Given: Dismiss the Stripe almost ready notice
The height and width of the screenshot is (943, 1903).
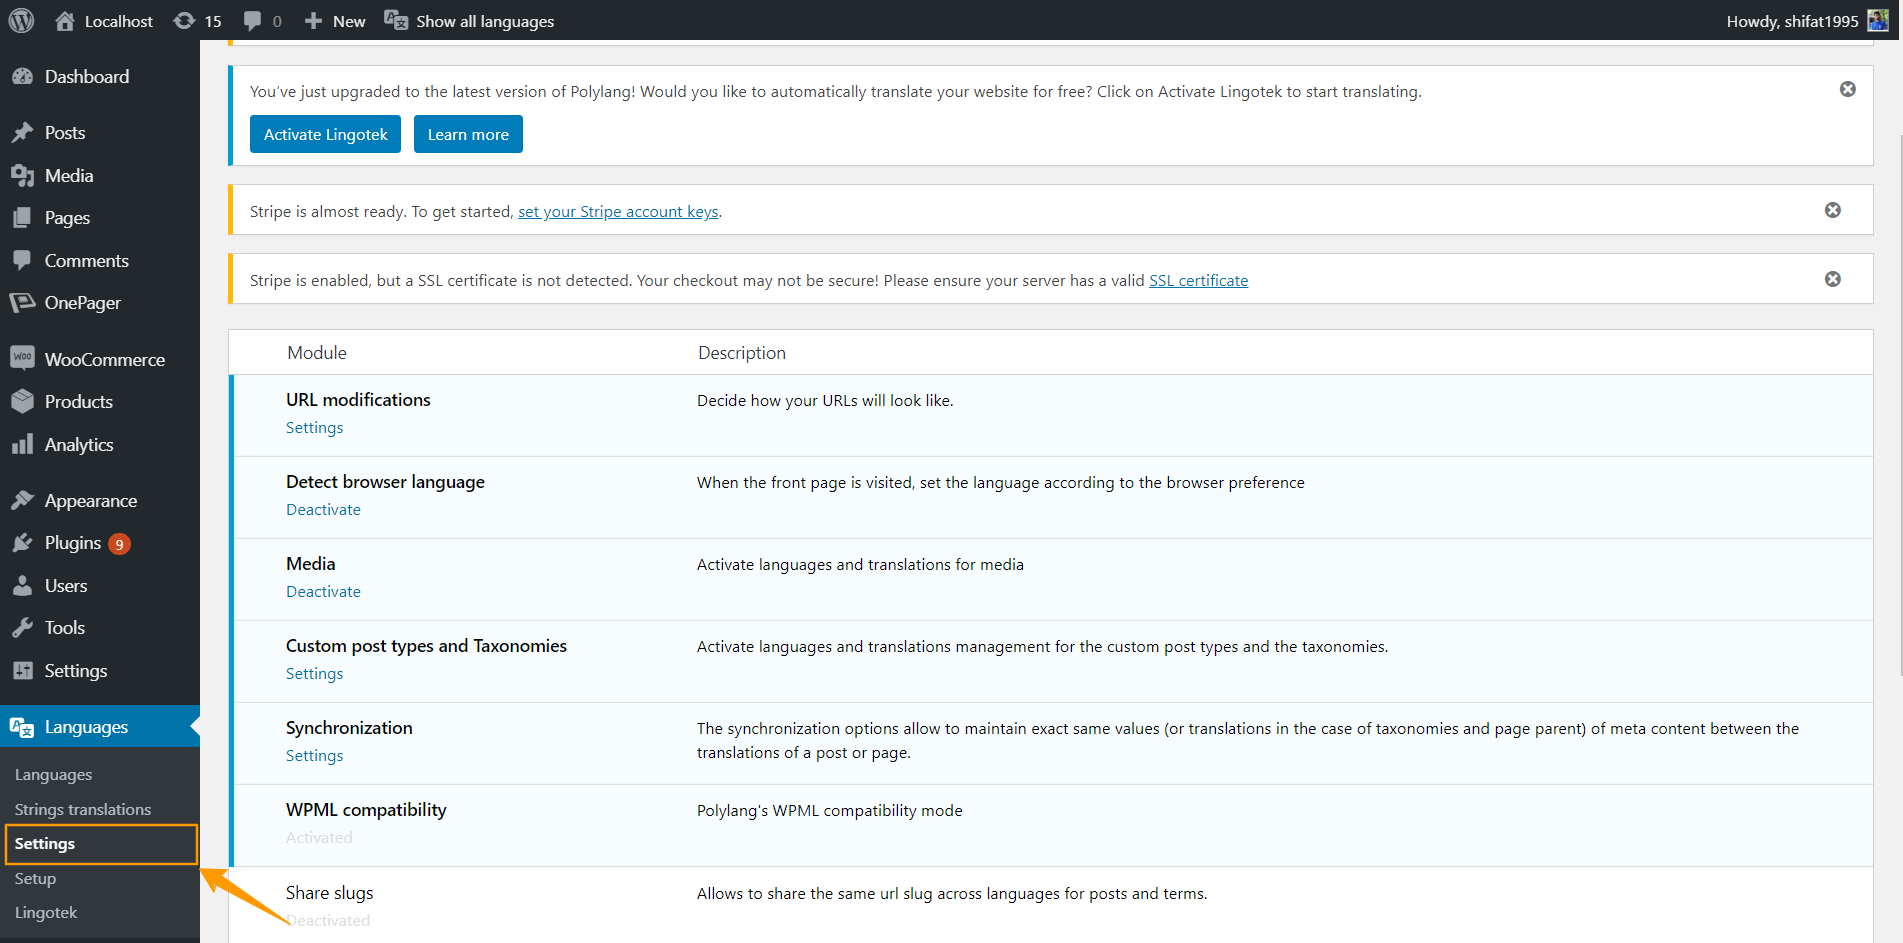Looking at the screenshot, I should coord(1833,210).
